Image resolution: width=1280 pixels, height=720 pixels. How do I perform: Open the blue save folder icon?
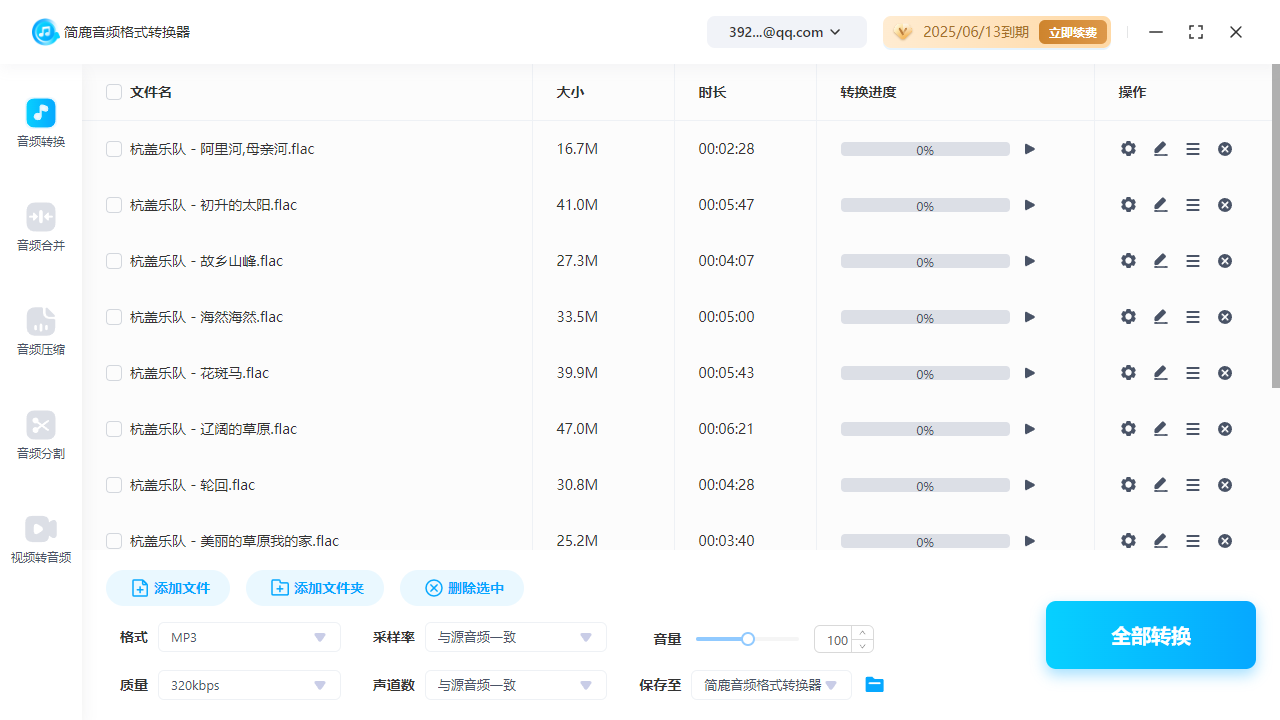click(874, 685)
